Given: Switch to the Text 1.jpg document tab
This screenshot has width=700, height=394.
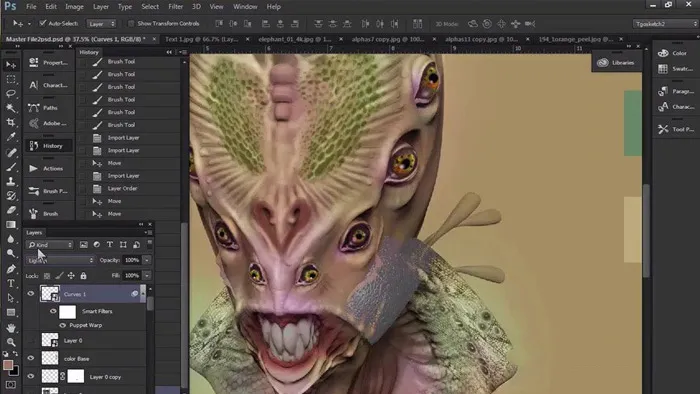Looking at the screenshot, I should click(x=201, y=39).
